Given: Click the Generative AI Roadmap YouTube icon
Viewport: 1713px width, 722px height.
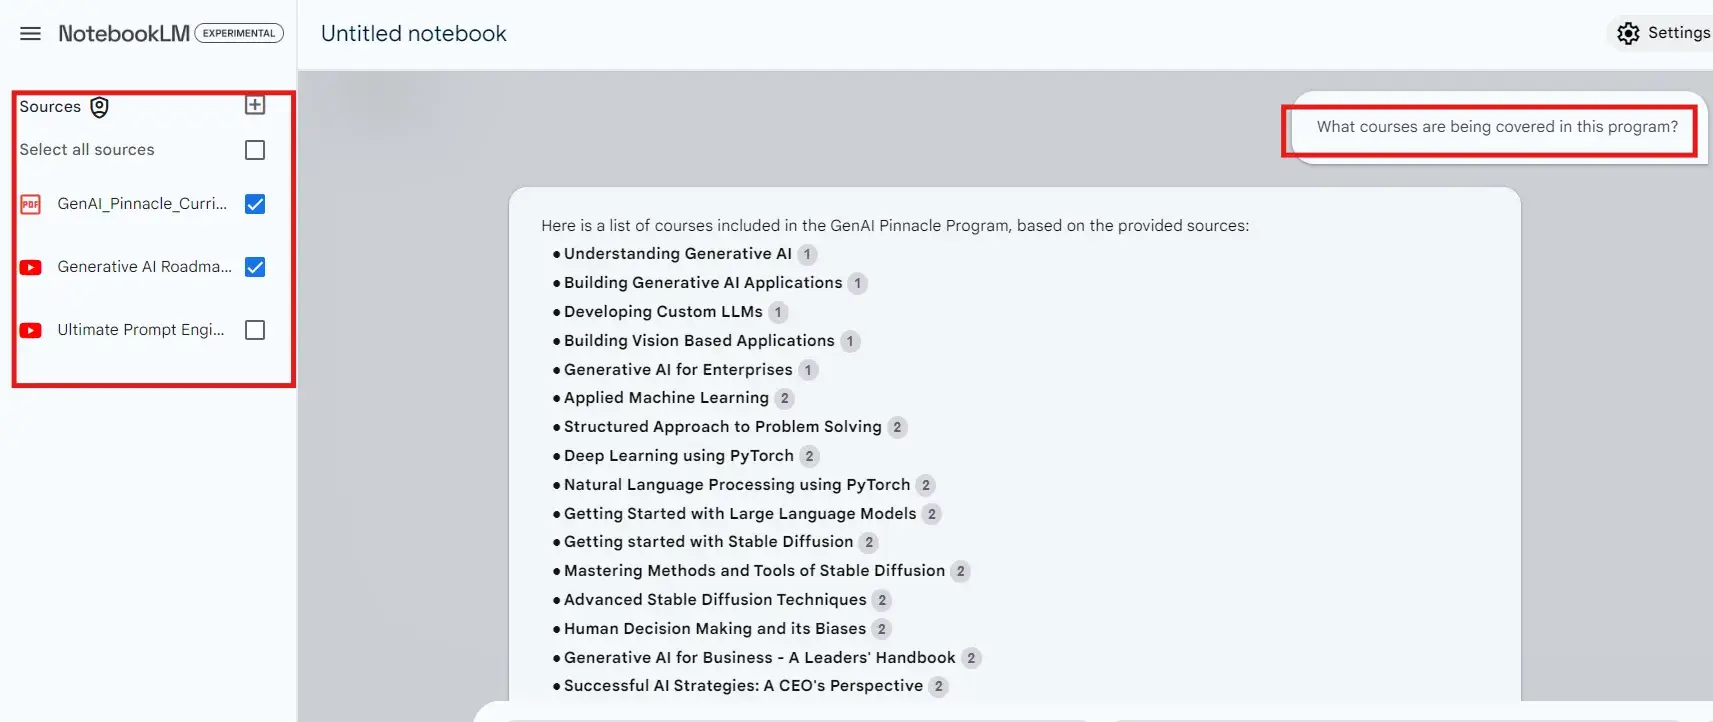Looking at the screenshot, I should 31,267.
